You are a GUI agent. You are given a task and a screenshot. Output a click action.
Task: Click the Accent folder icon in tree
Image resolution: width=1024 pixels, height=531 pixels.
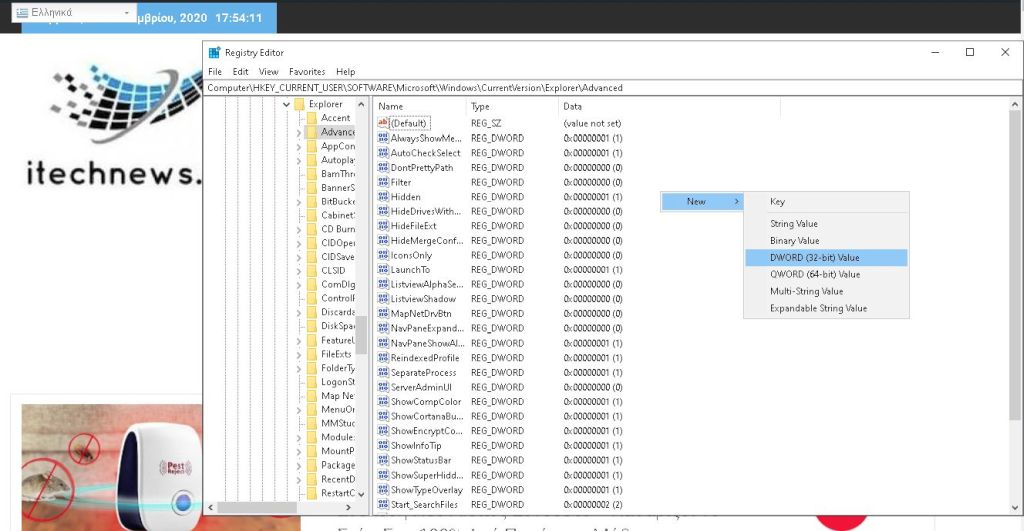coord(312,118)
